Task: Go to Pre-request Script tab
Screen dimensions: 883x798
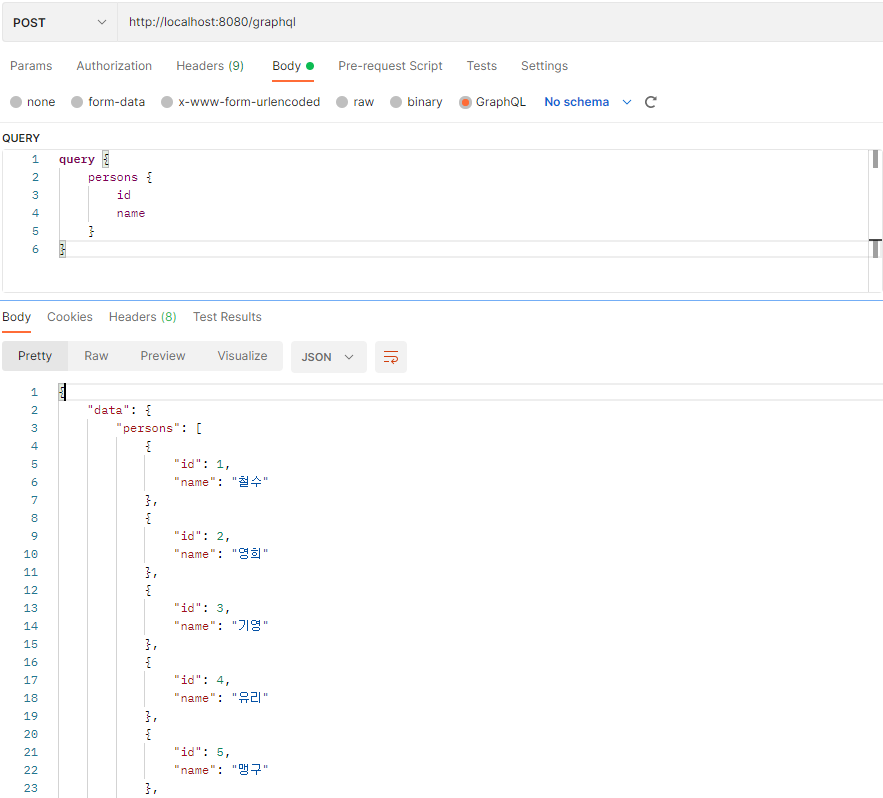Action: click(x=390, y=66)
